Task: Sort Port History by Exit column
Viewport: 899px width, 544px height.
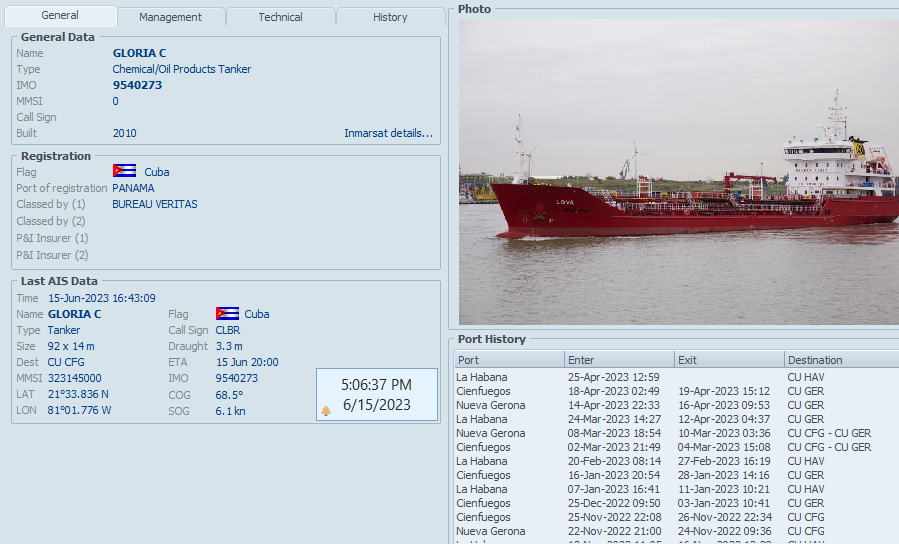Action: point(729,360)
